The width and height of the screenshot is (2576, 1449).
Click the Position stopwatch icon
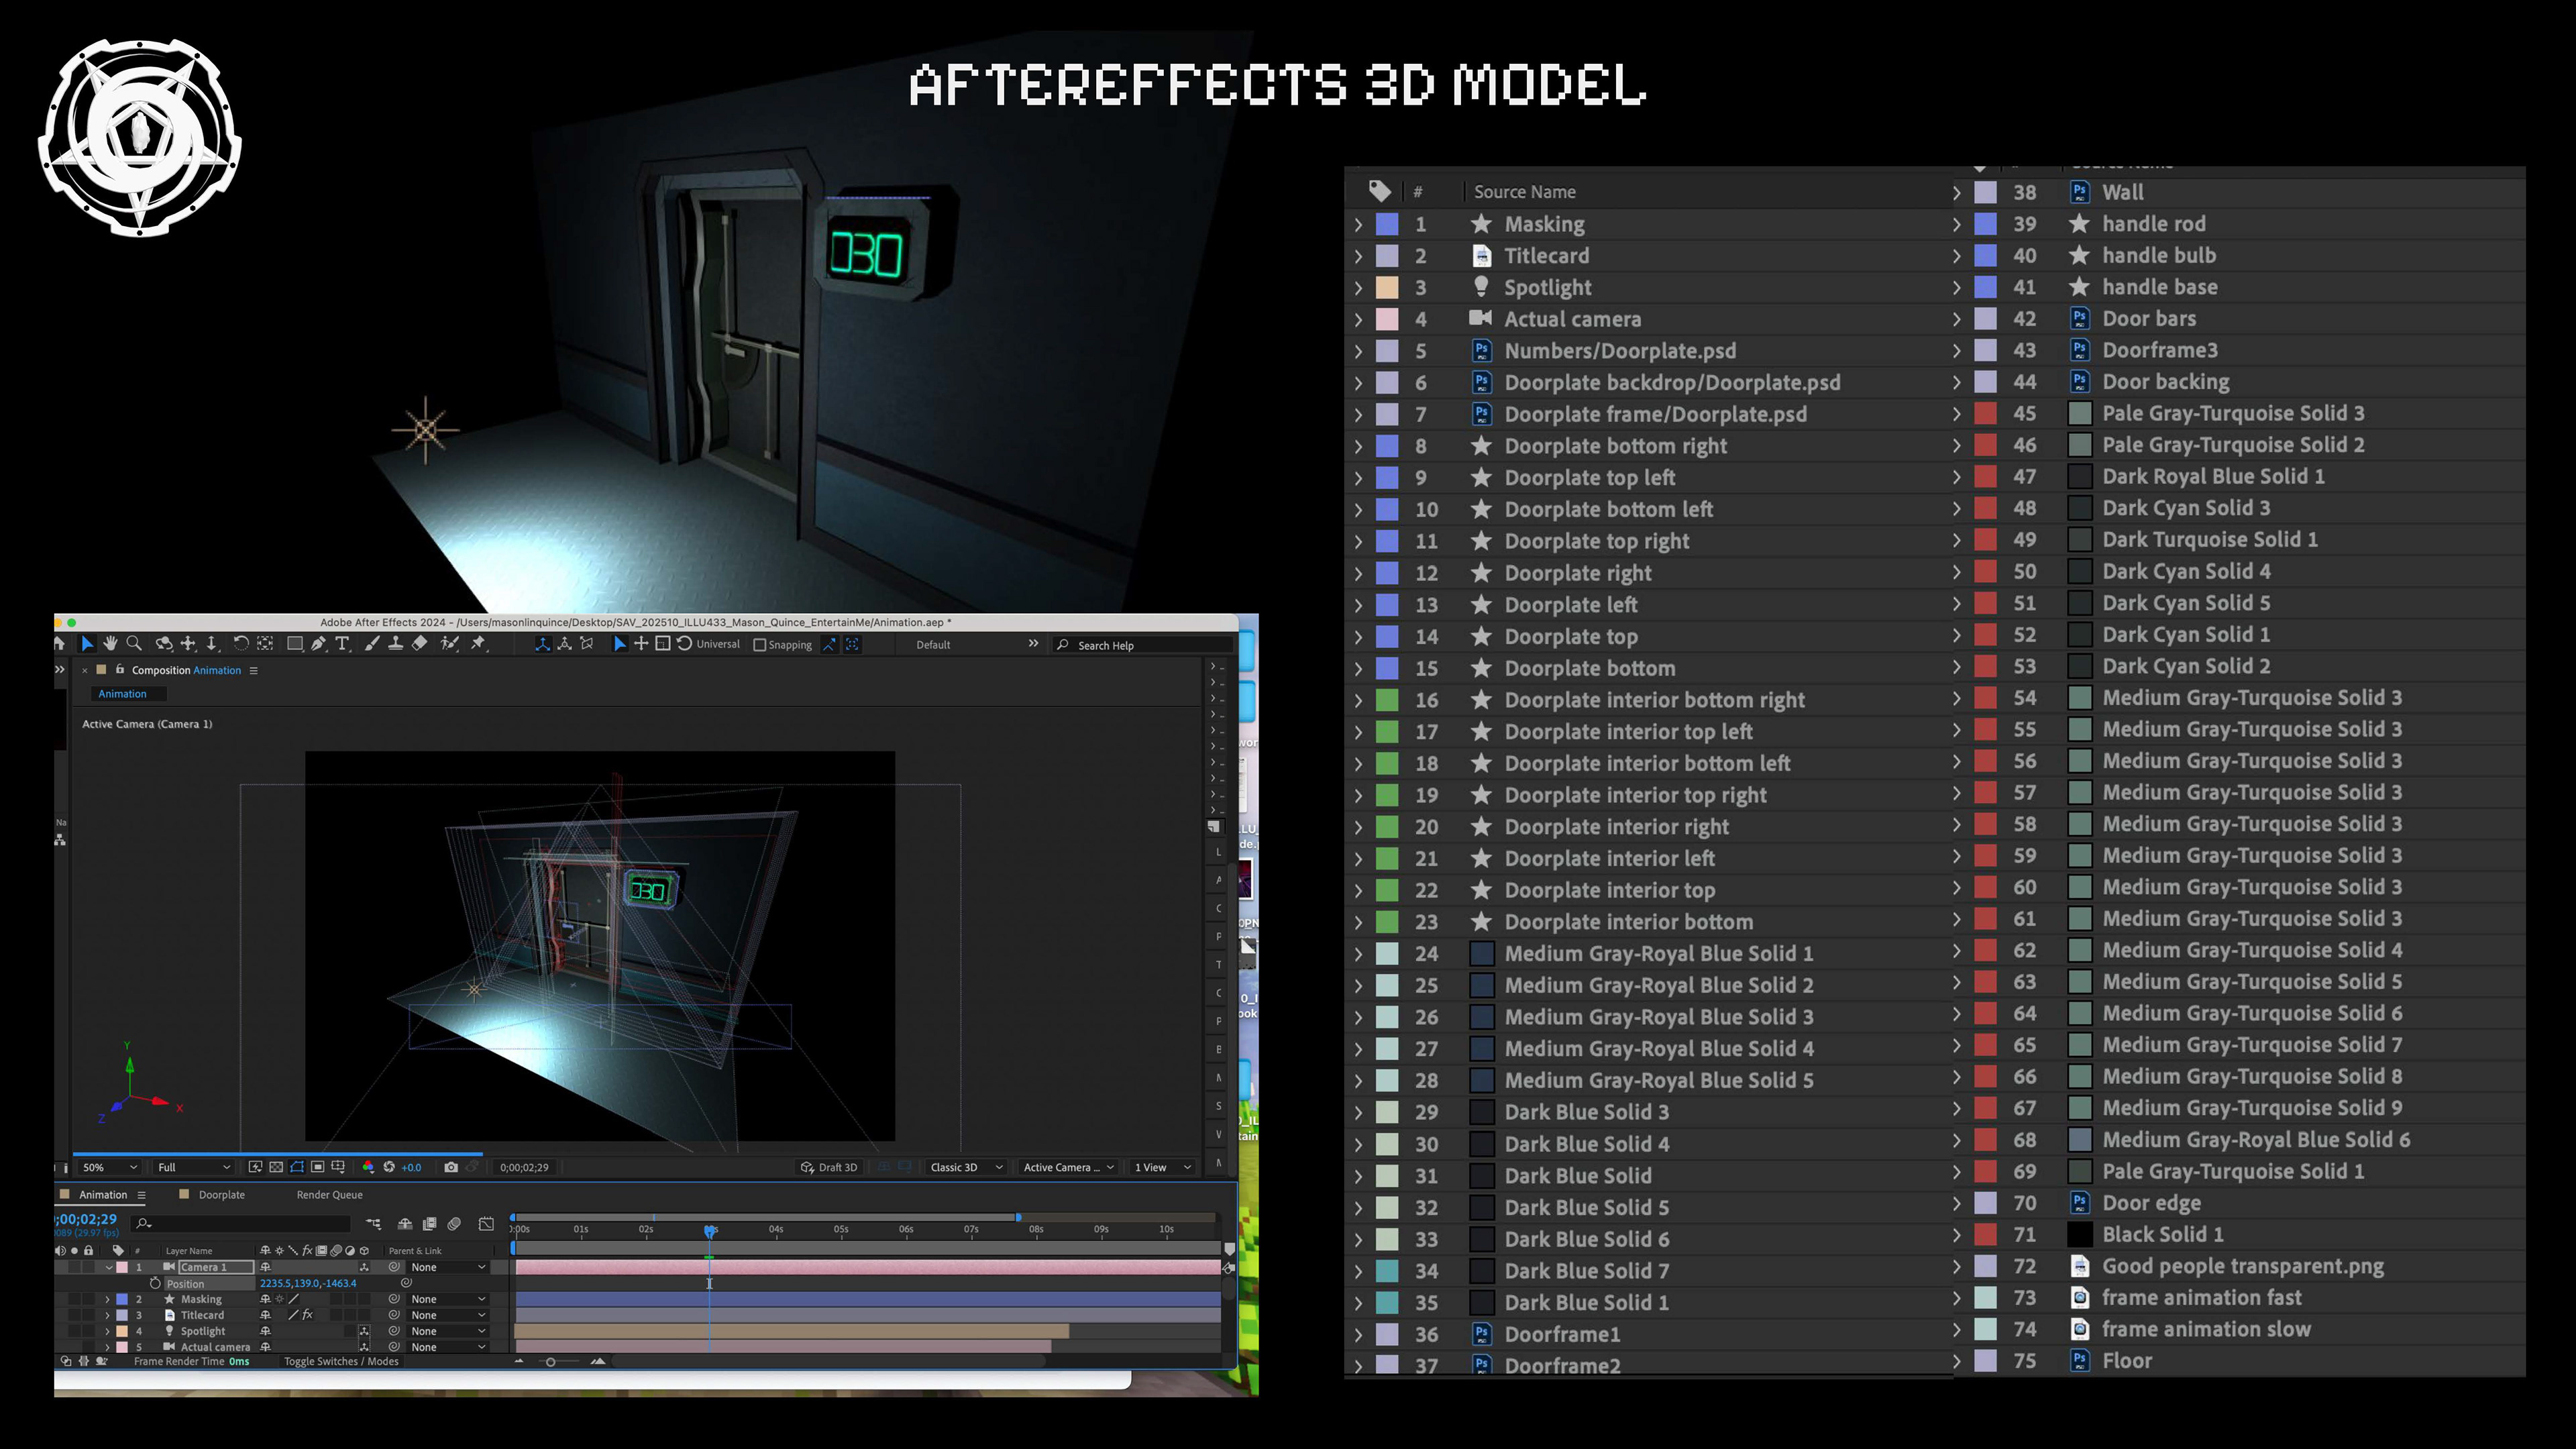click(155, 1283)
